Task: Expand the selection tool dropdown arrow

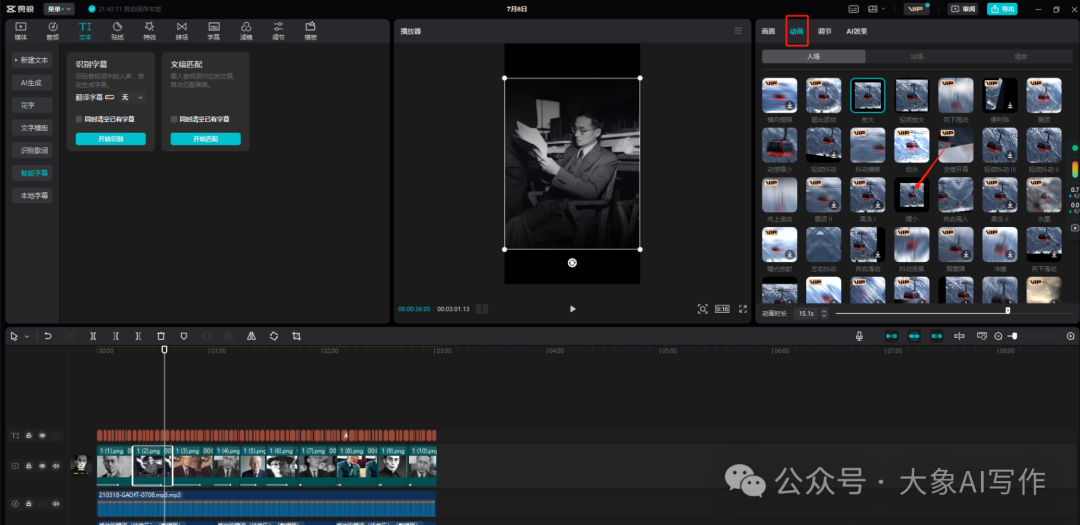Action: click(x=28, y=336)
